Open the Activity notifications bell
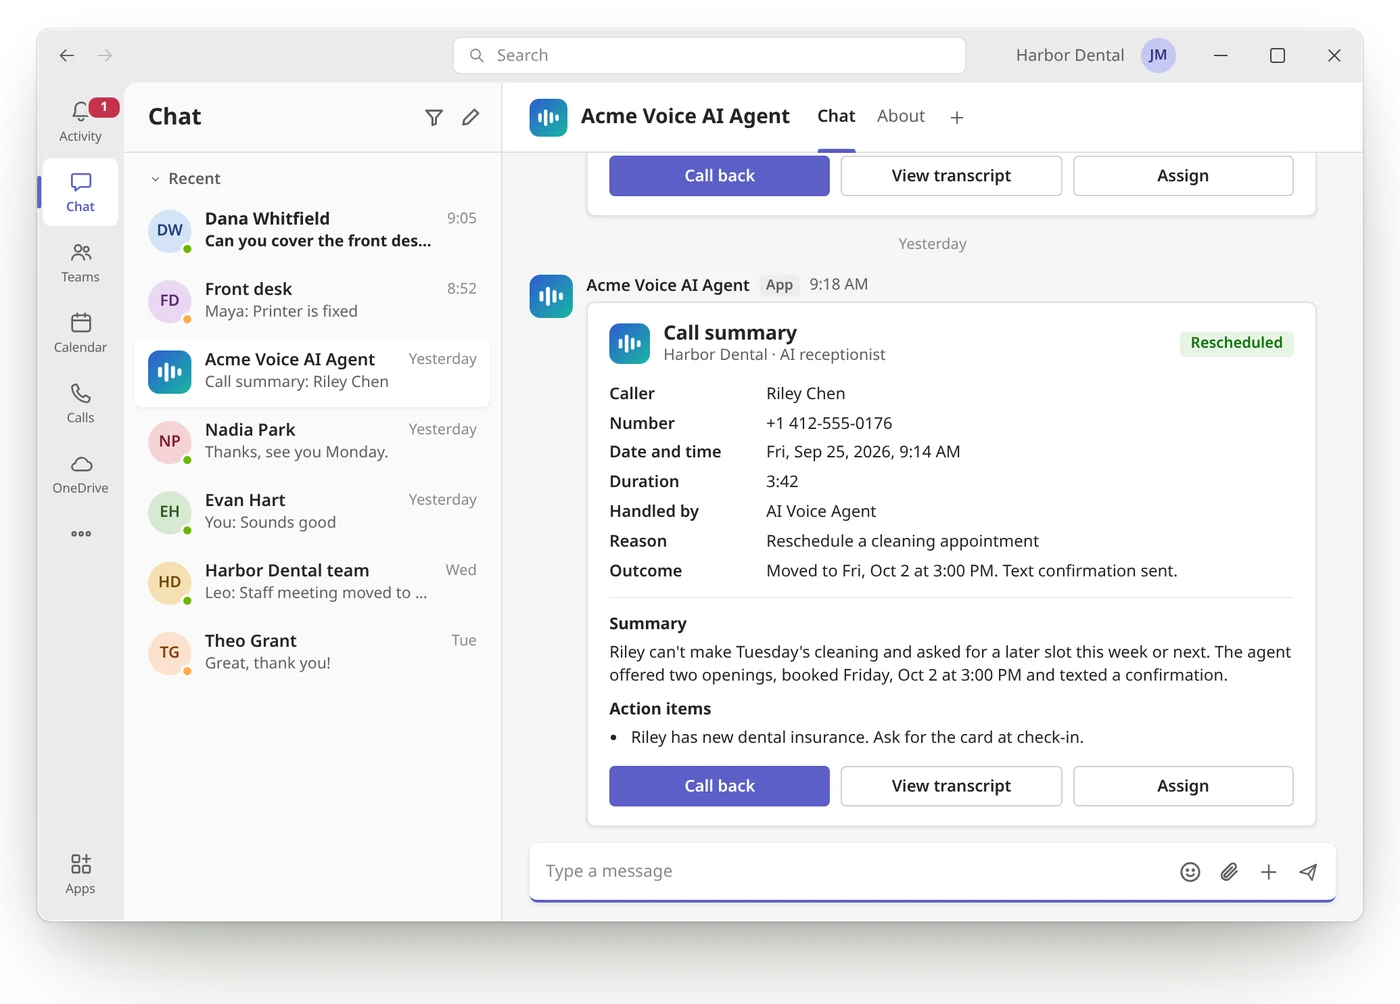Image resolution: width=1400 pixels, height=1004 pixels. [80, 121]
